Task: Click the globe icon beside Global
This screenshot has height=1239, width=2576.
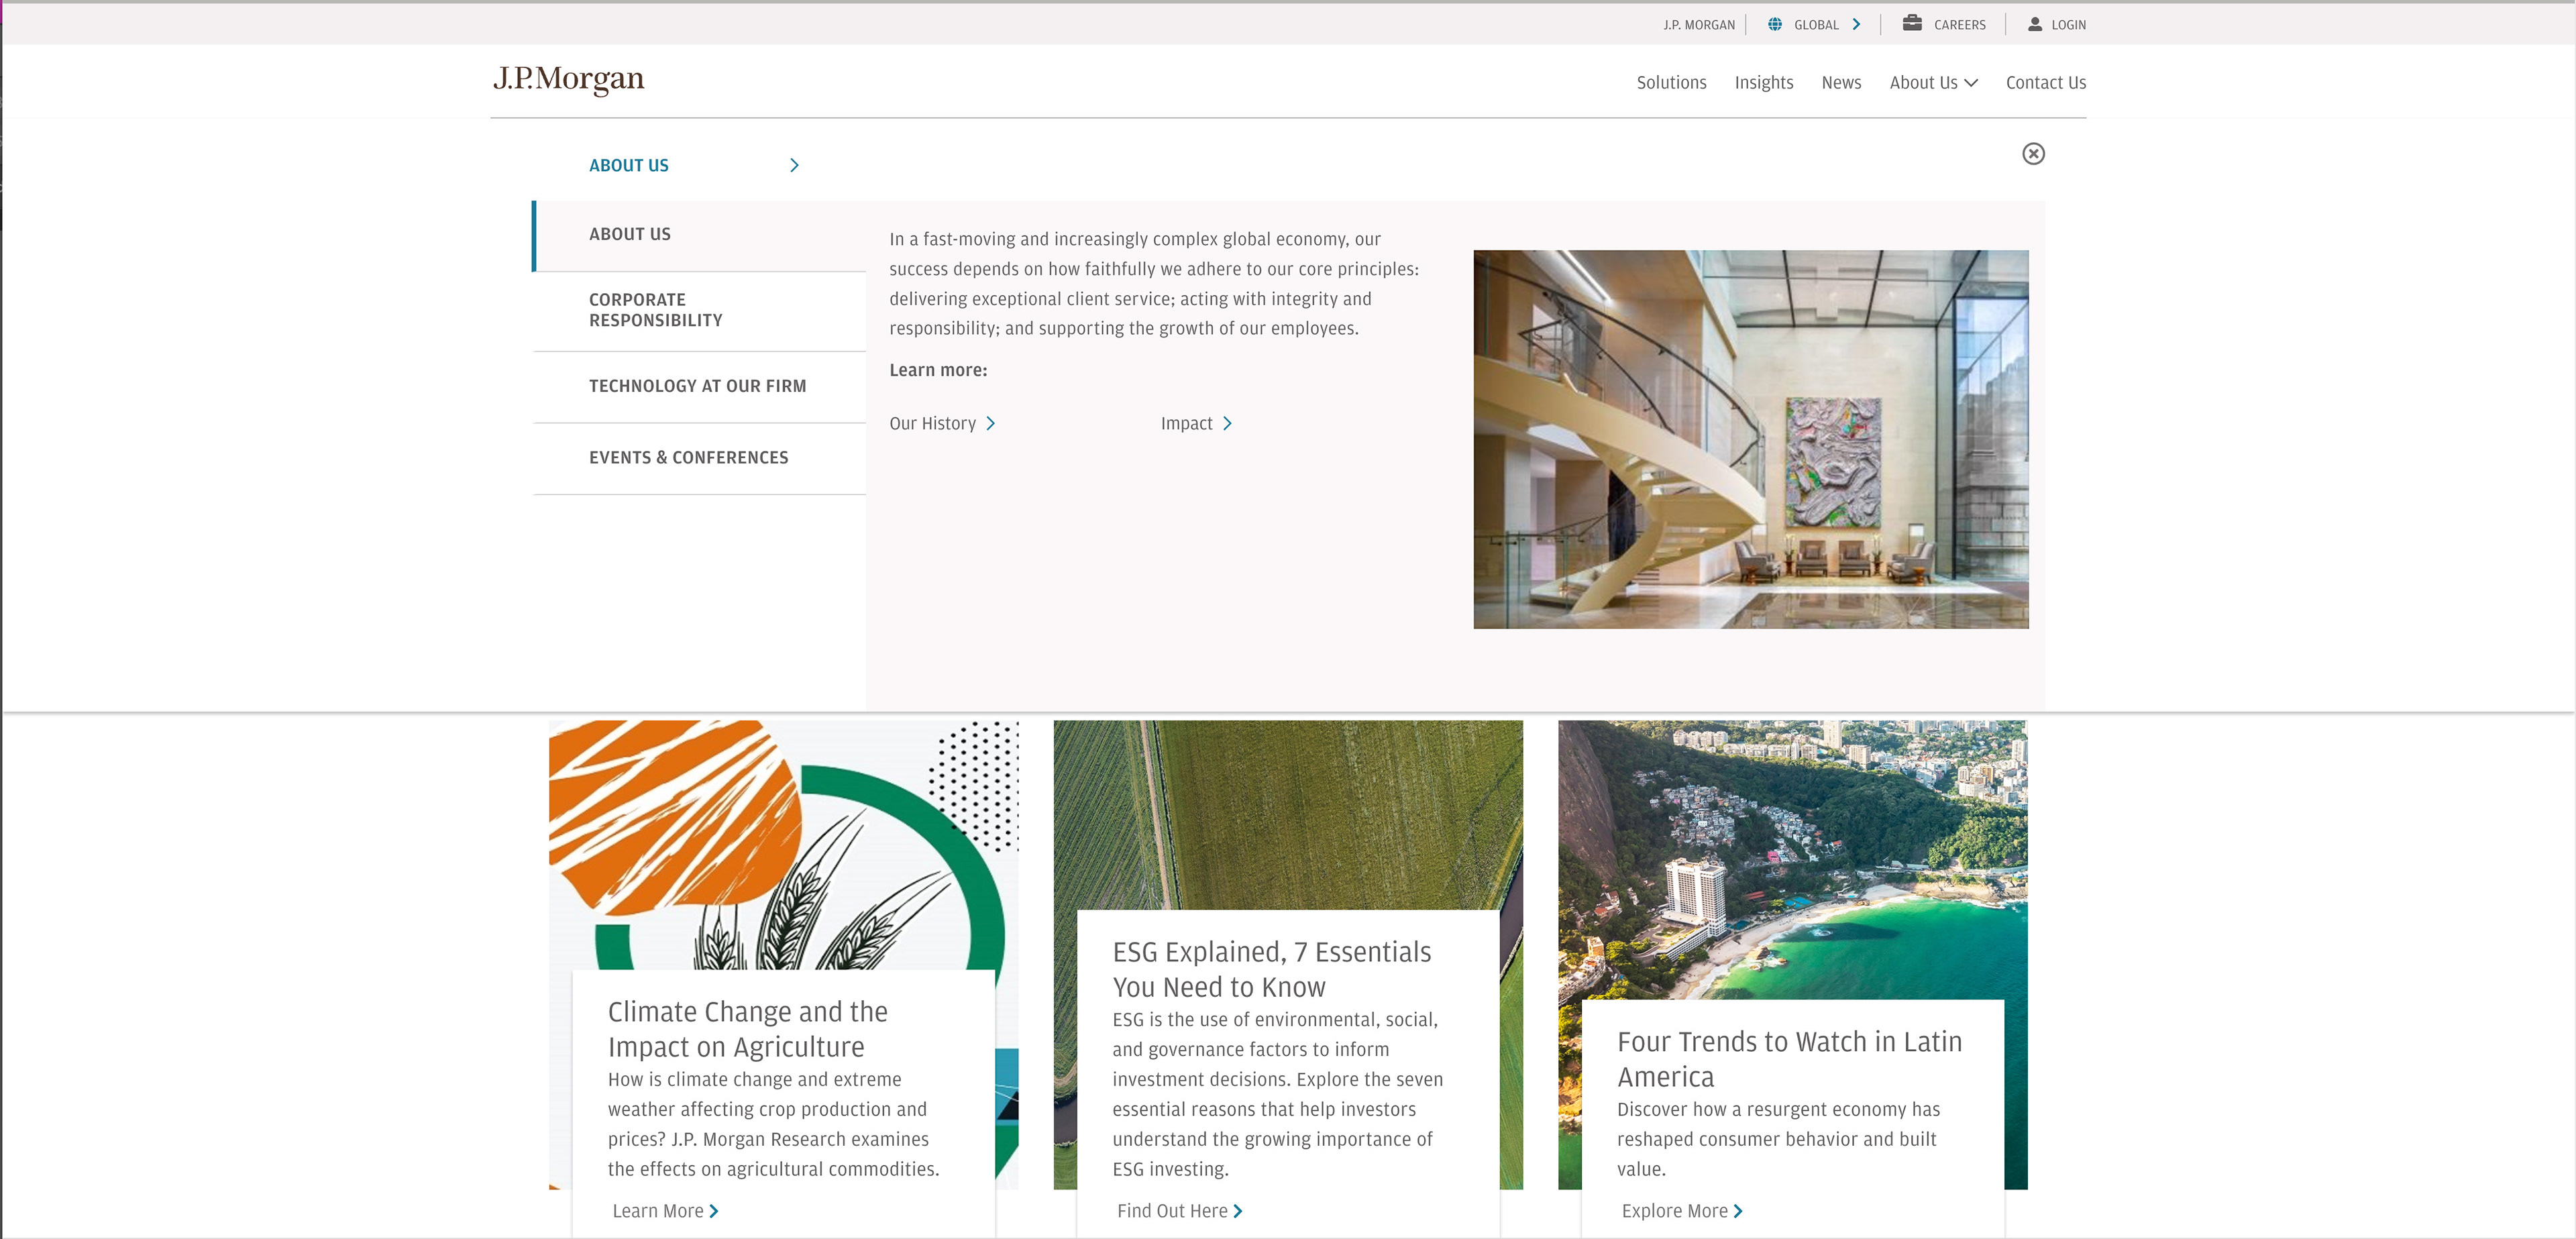Action: pos(1774,24)
